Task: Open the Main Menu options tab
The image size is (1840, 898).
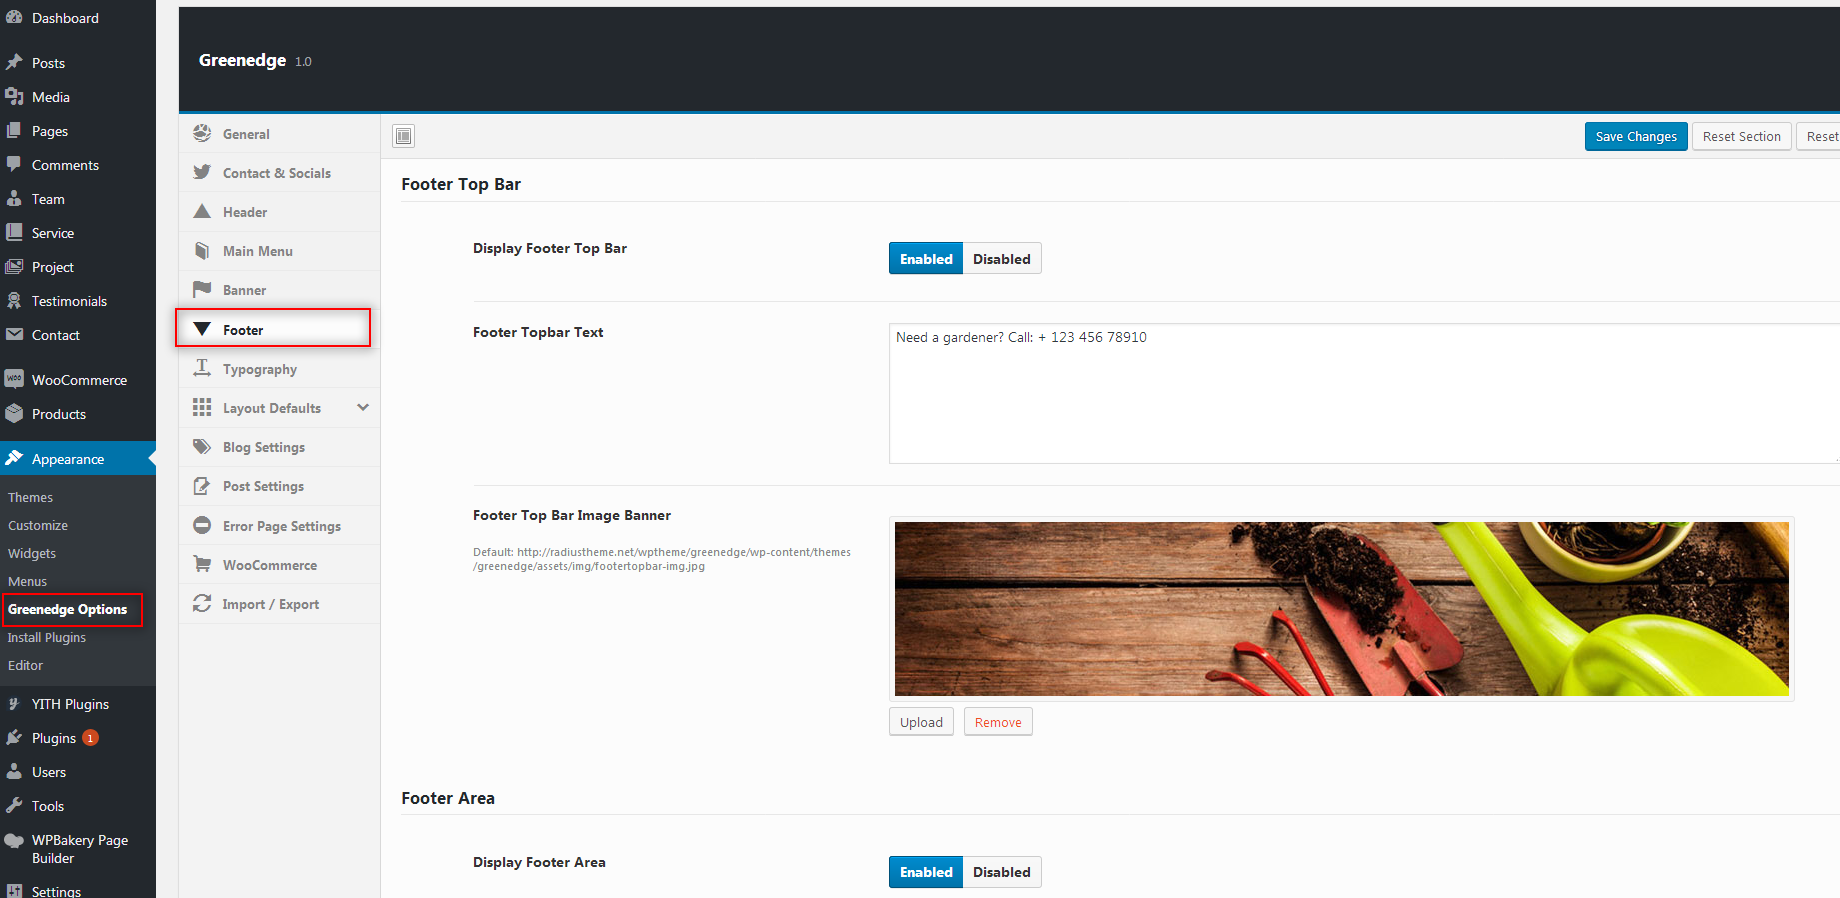Action: pos(279,251)
